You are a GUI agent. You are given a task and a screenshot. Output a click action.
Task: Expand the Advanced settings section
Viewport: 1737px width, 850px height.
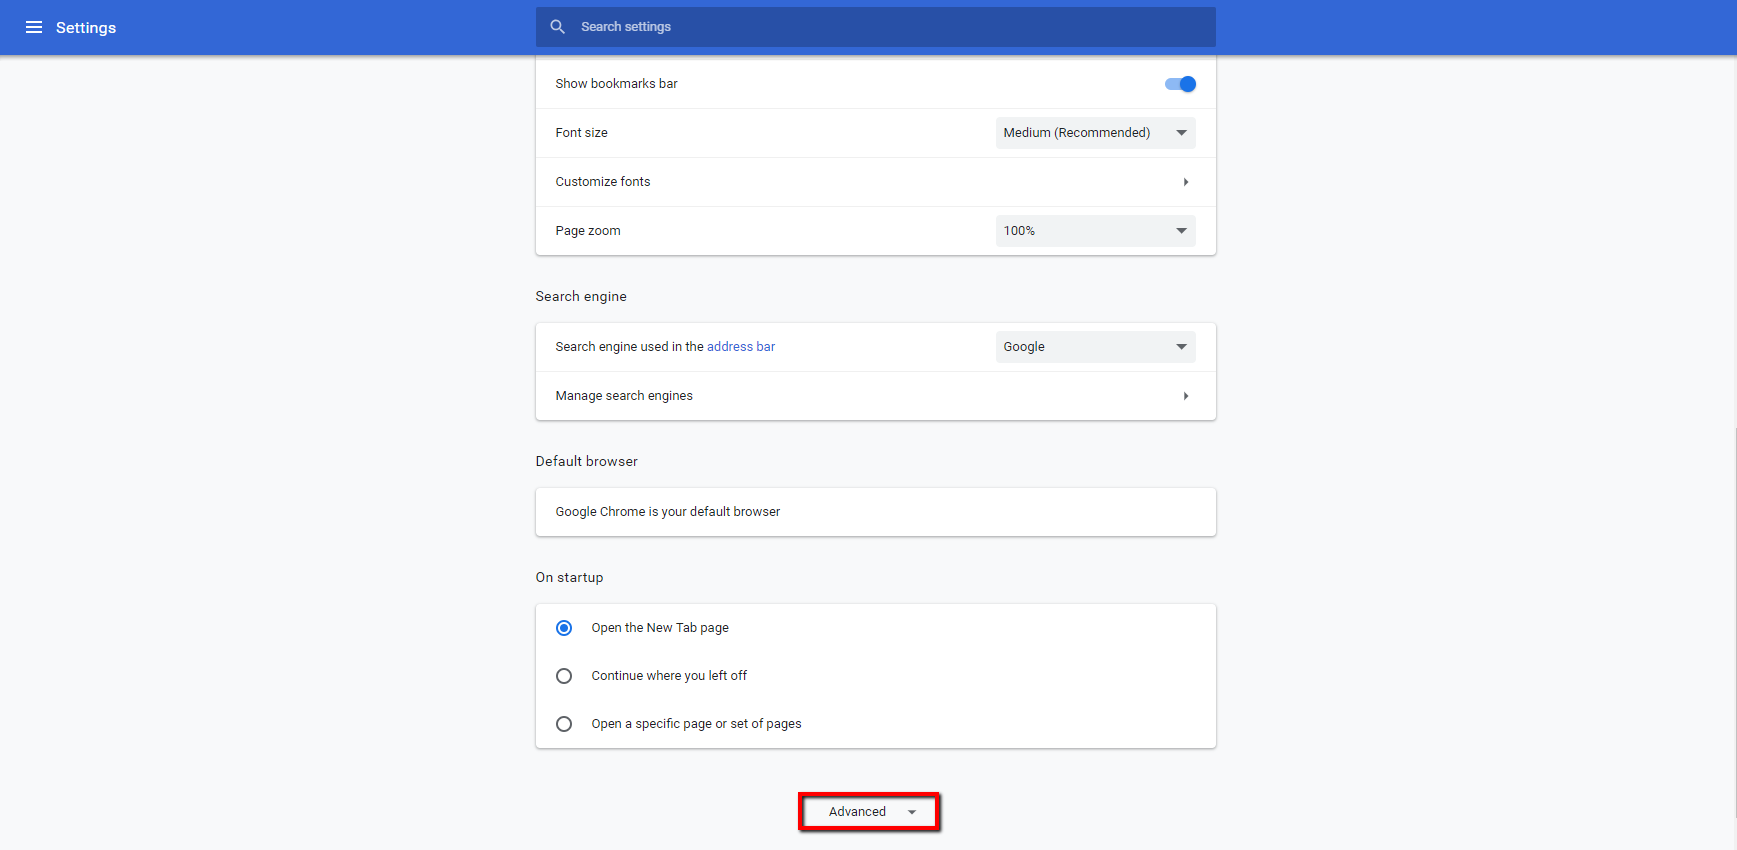(x=869, y=812)
